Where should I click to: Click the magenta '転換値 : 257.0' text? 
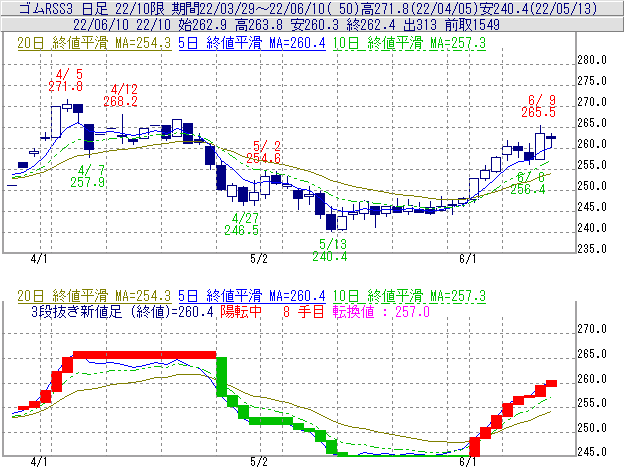[x=381, y=311]
